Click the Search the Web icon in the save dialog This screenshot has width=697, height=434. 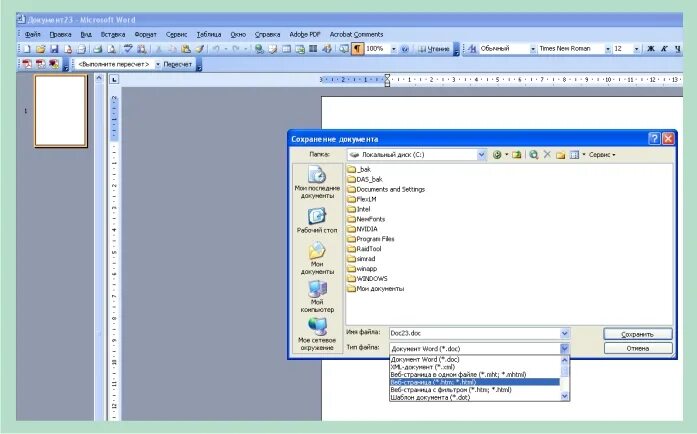(533, 155)
